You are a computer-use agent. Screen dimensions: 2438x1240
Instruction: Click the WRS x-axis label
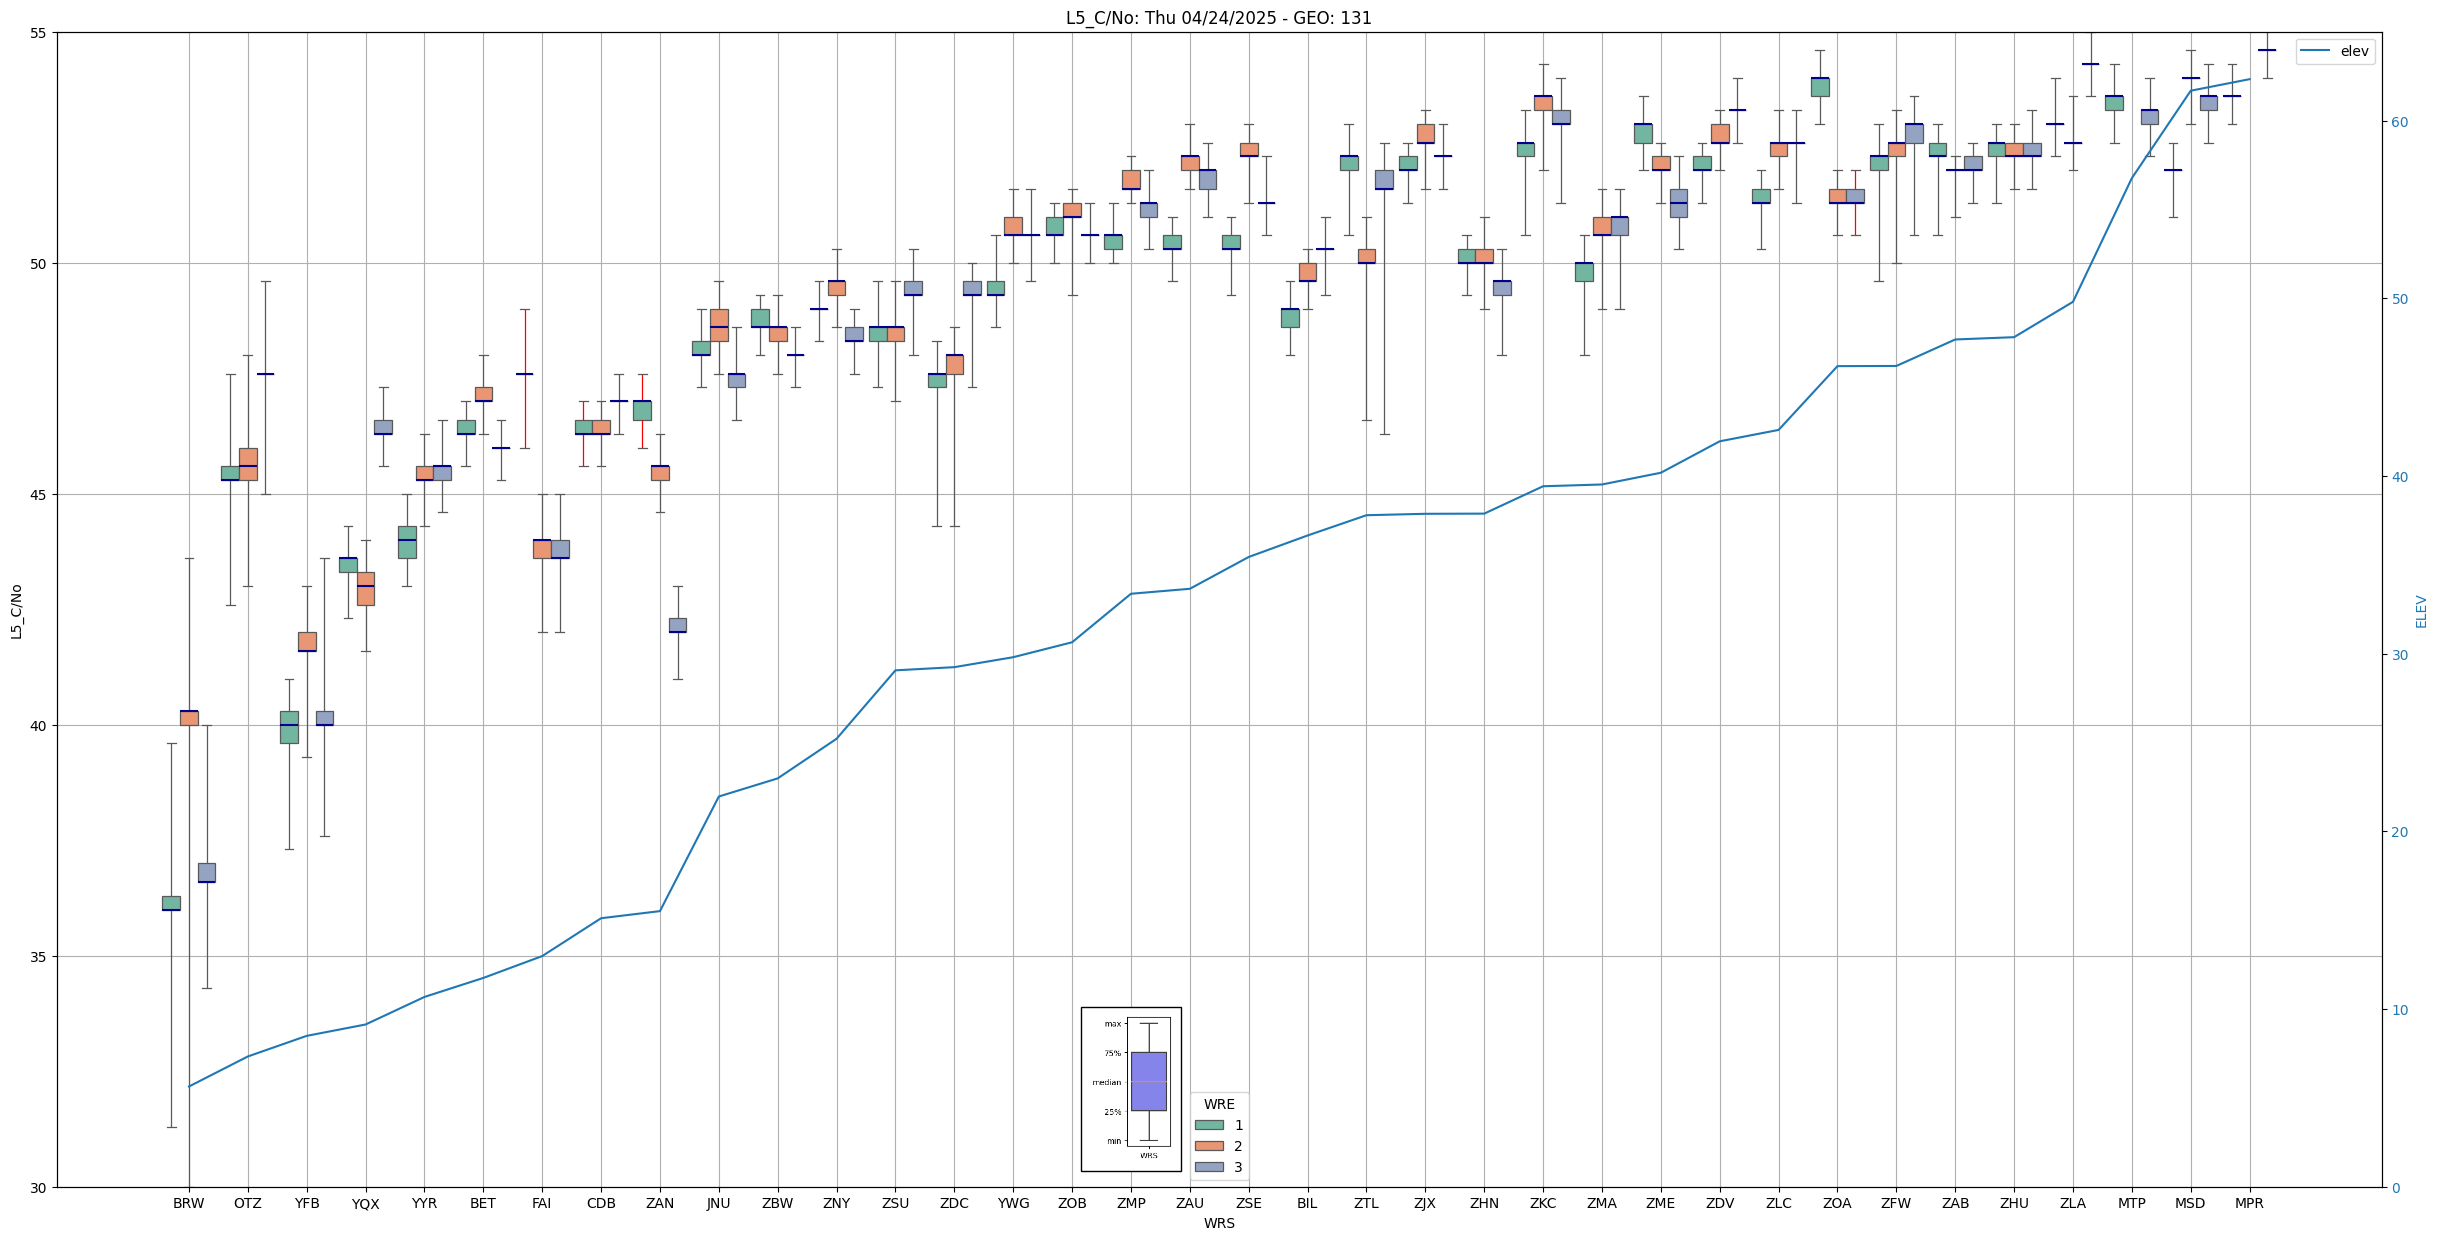(1218, 1223)
